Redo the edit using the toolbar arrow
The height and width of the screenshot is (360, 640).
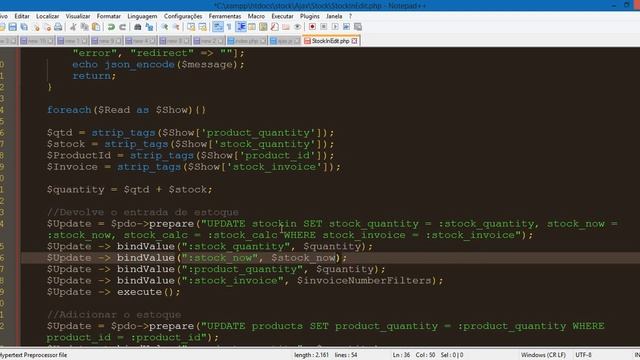(122, 27)
